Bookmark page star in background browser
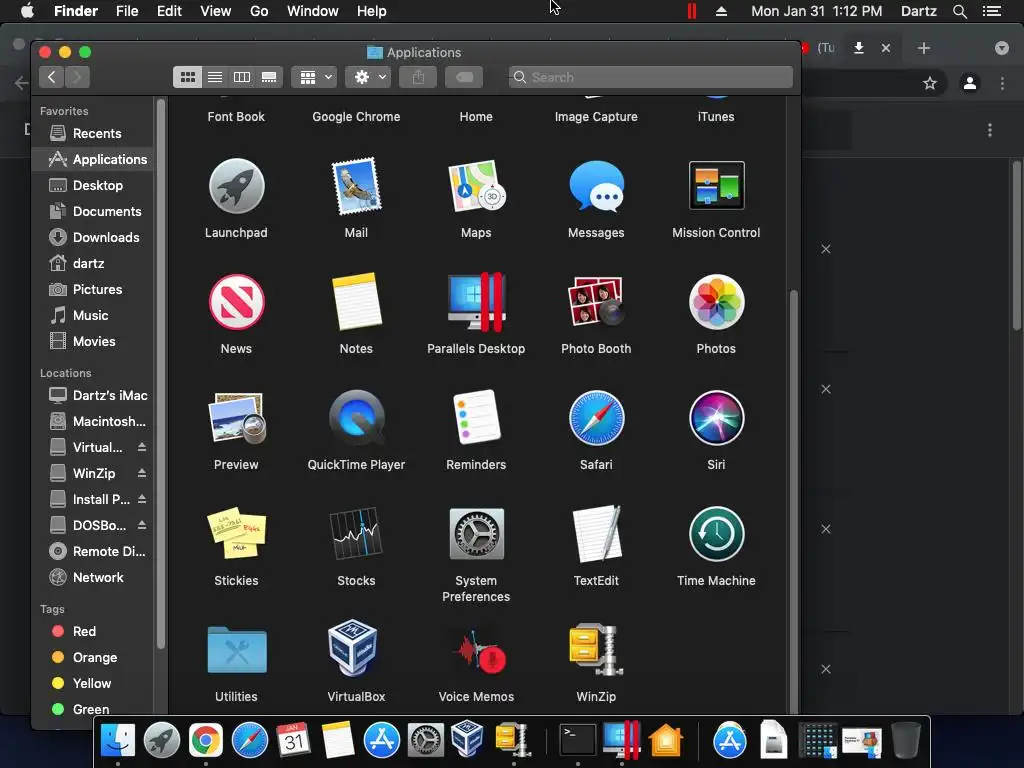This screenshot has height=768, width=1024. pos(930,83)
